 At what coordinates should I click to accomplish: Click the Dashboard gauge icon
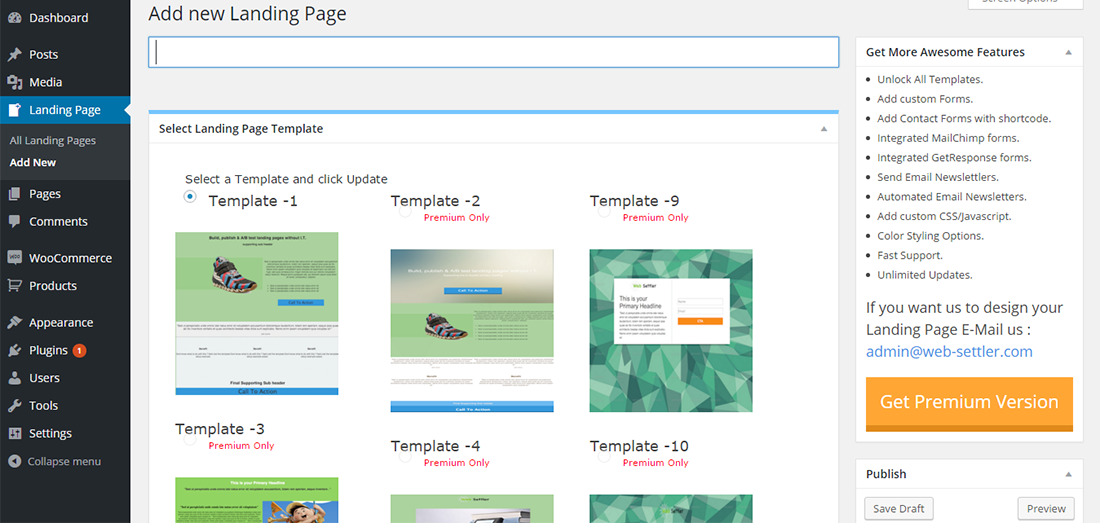pos(14,18)
